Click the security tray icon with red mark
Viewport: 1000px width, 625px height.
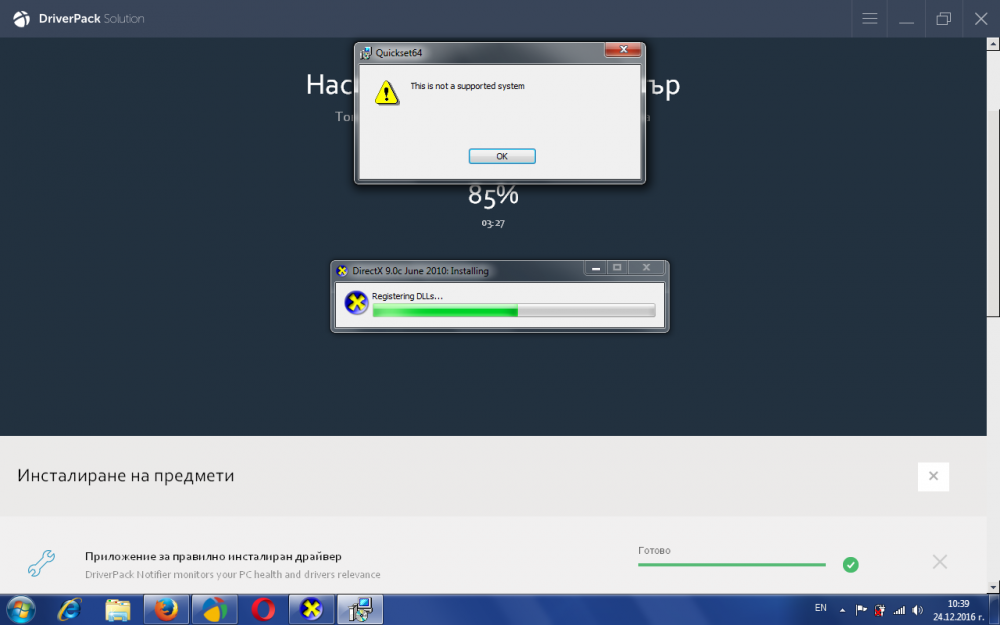click(879, 610)
